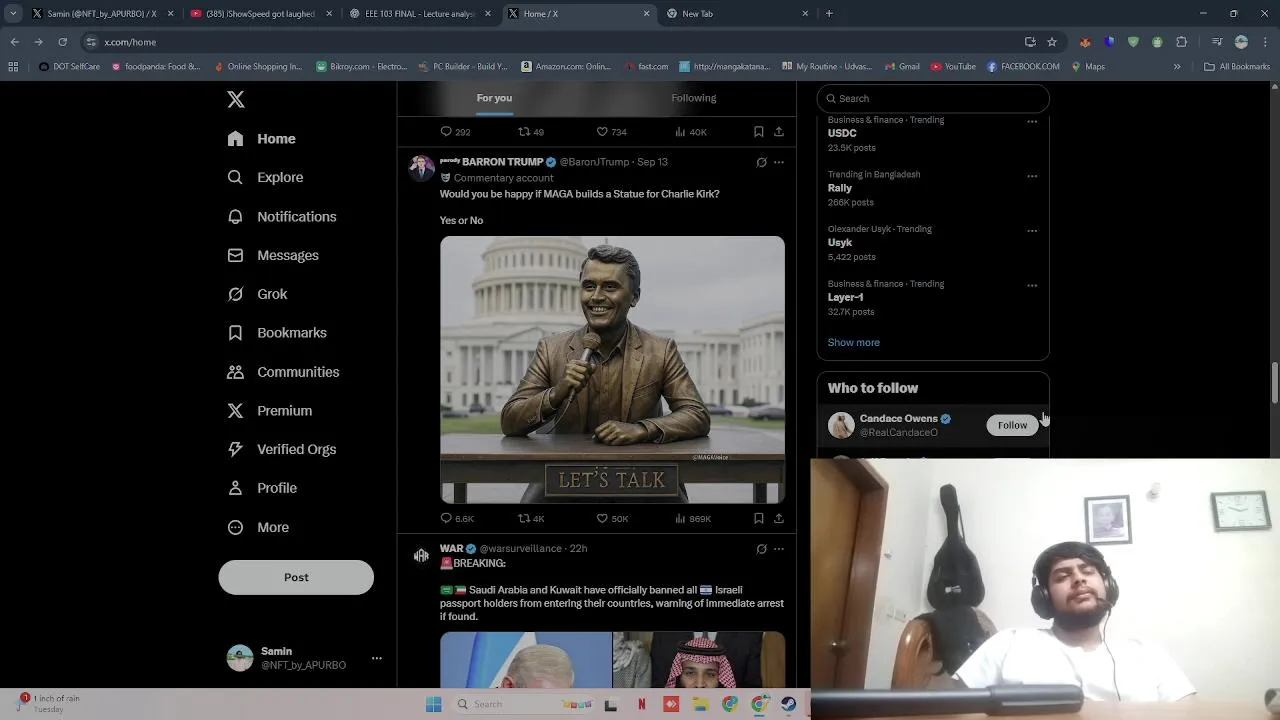This screenshot has height=720, width=1280.
Task: Open browser Extensions puzzle icon
Action: 1182,42
